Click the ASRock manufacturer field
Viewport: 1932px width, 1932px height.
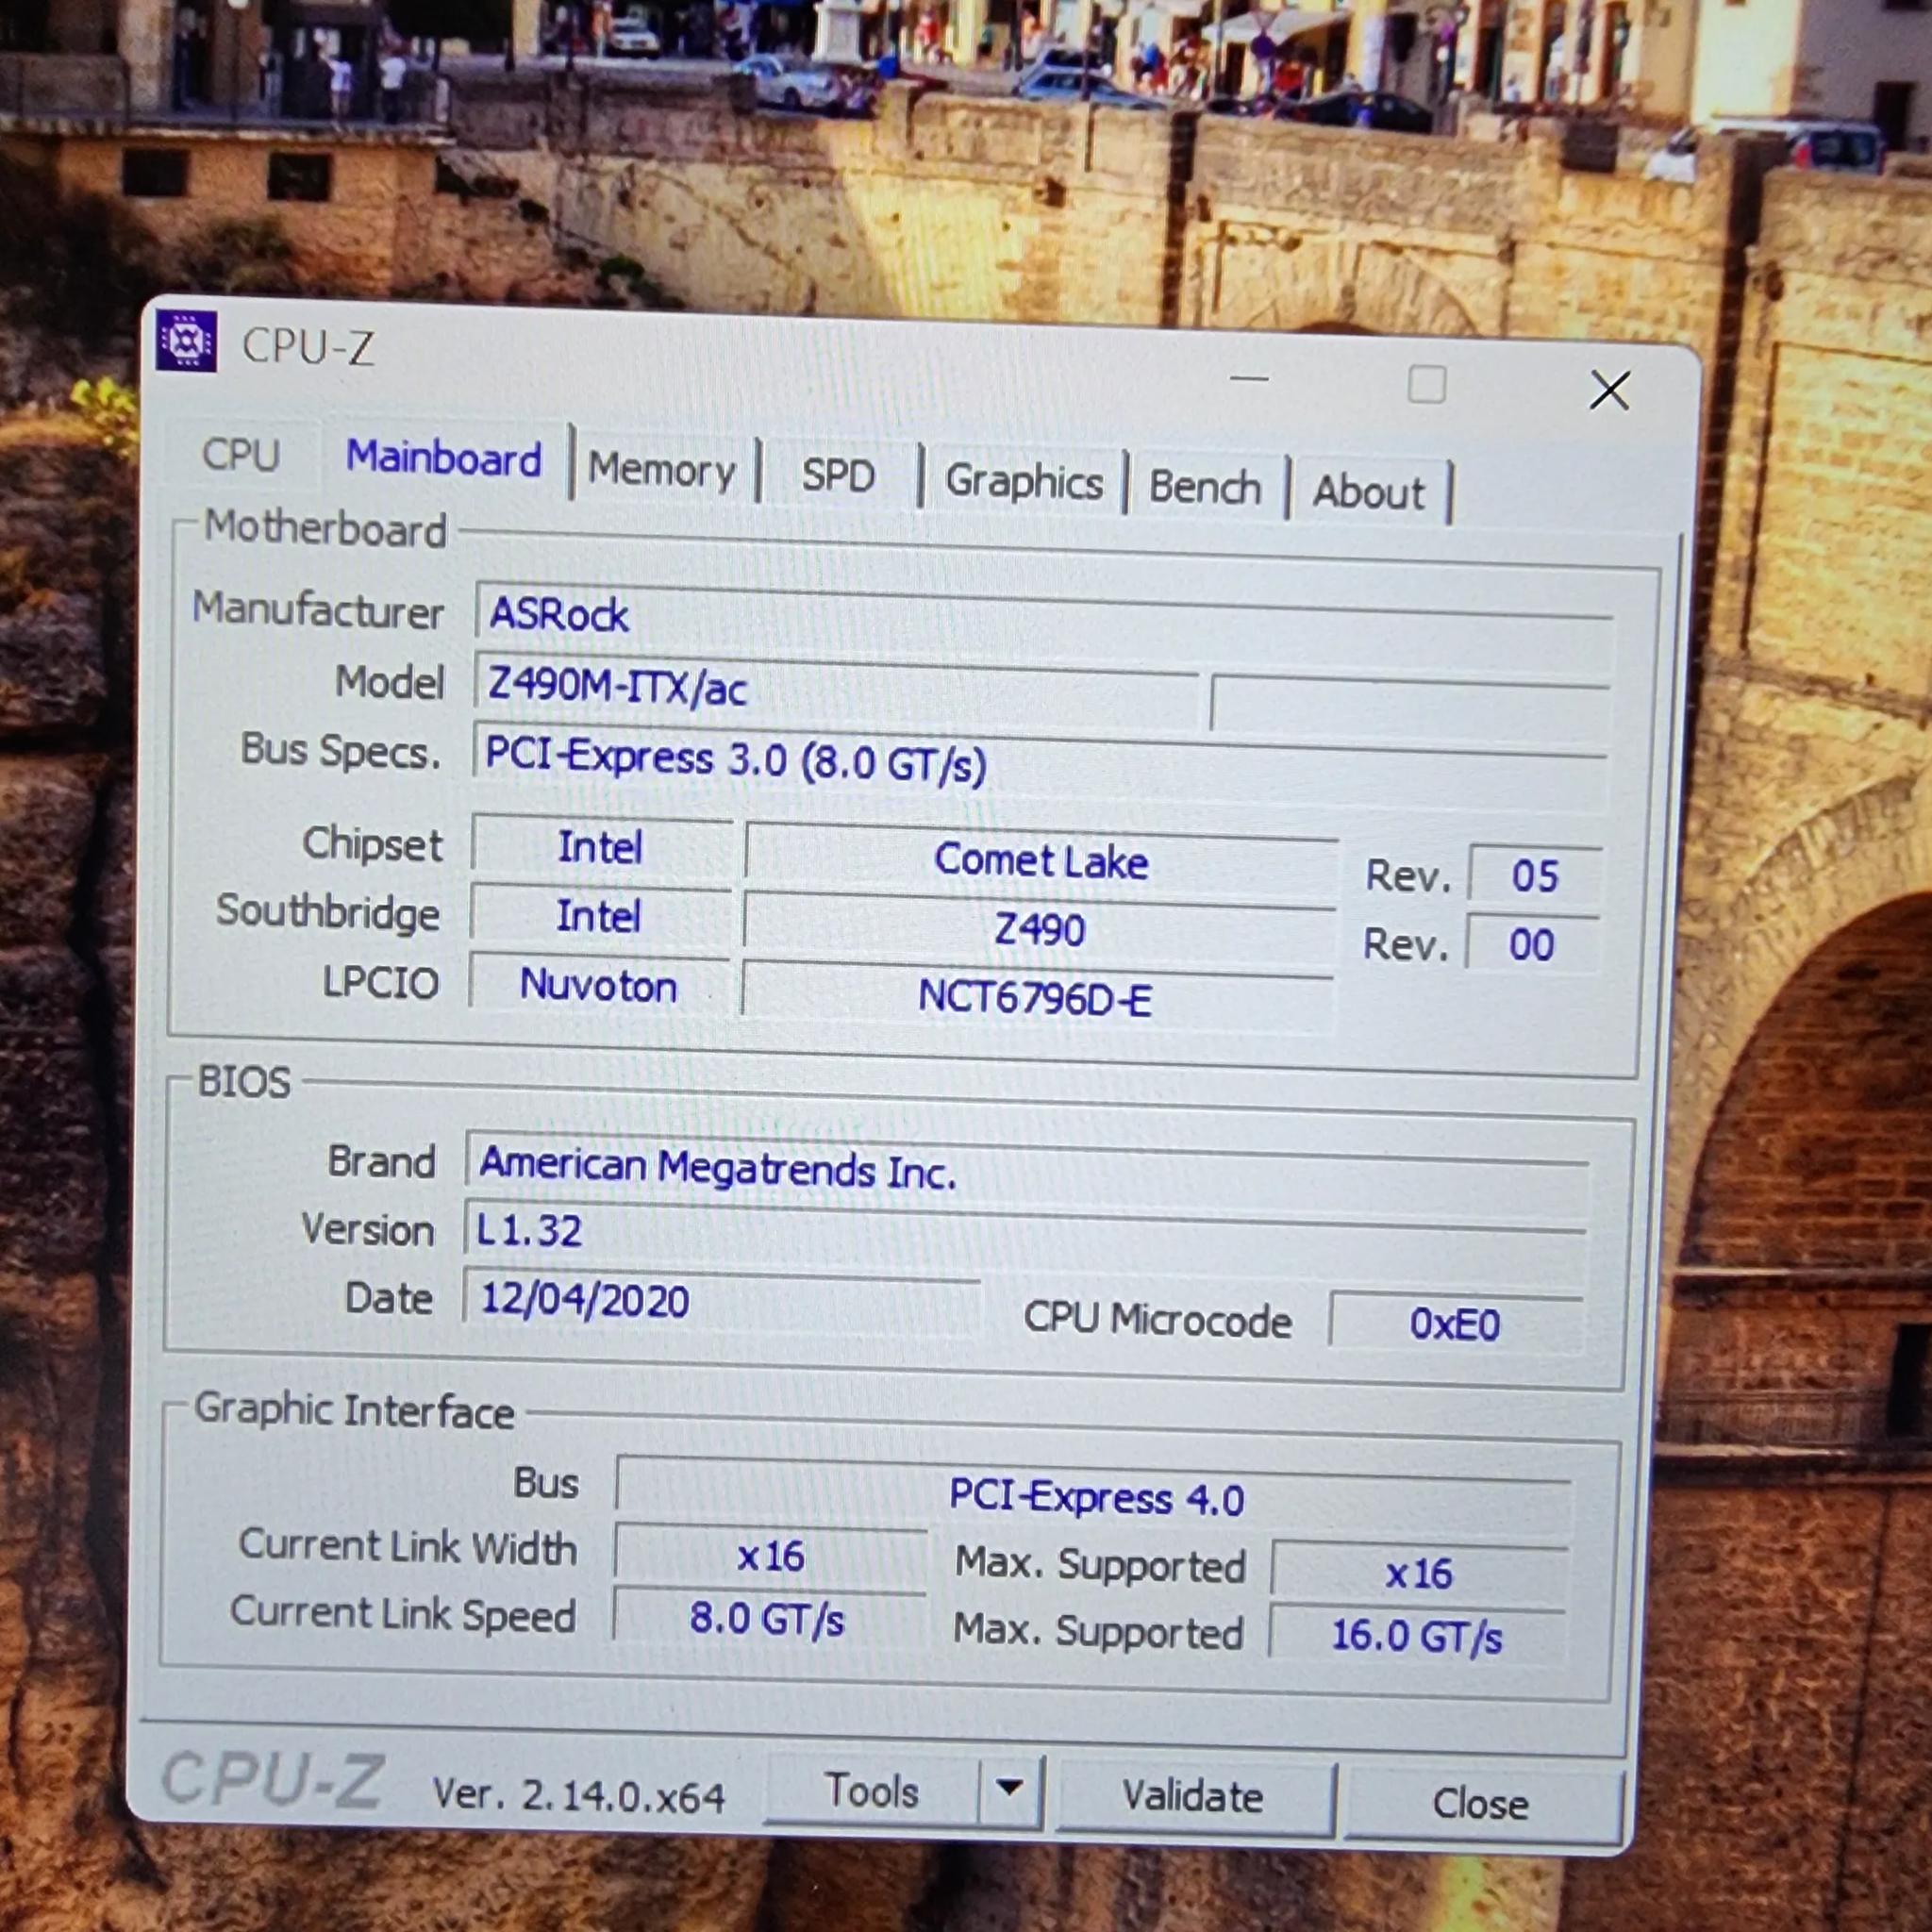coord(1040,616)
